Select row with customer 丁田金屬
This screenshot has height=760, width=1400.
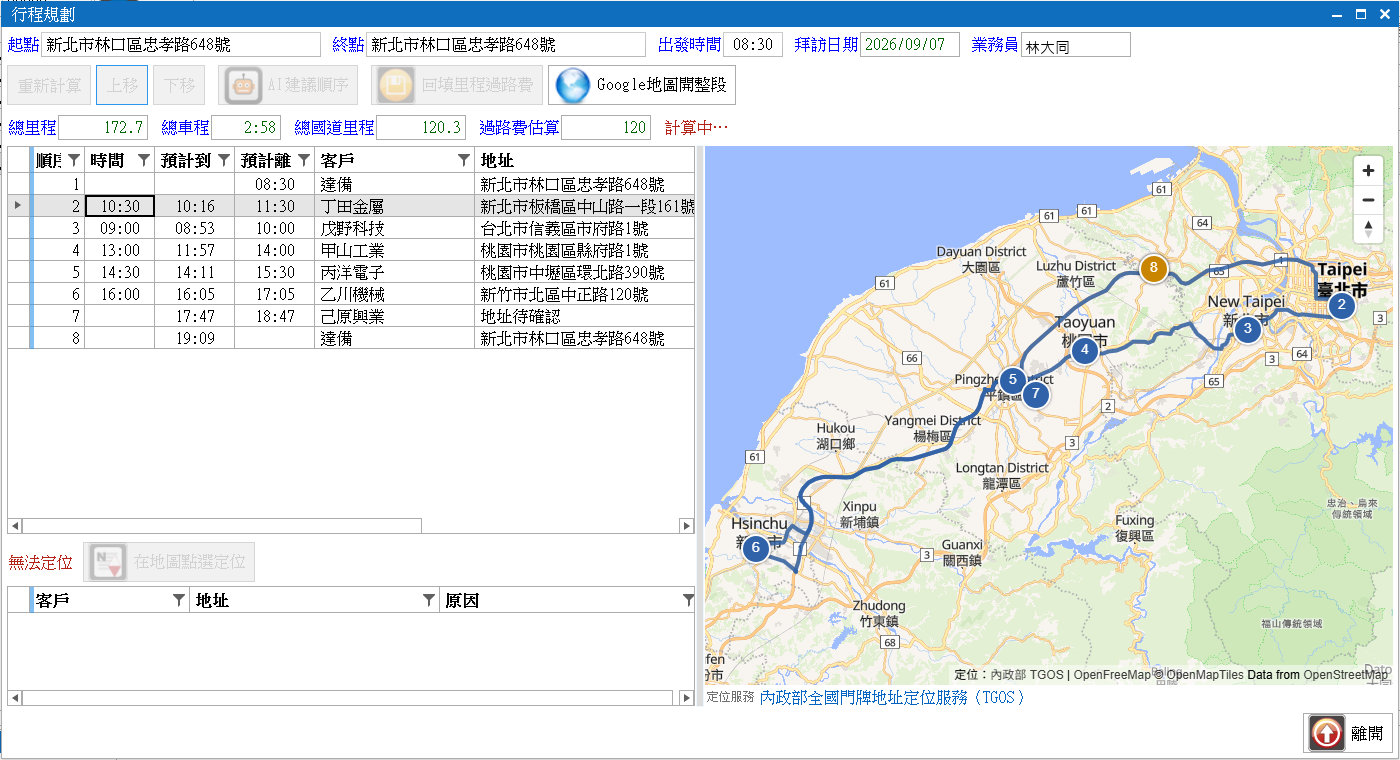click(x=351, y=206)
